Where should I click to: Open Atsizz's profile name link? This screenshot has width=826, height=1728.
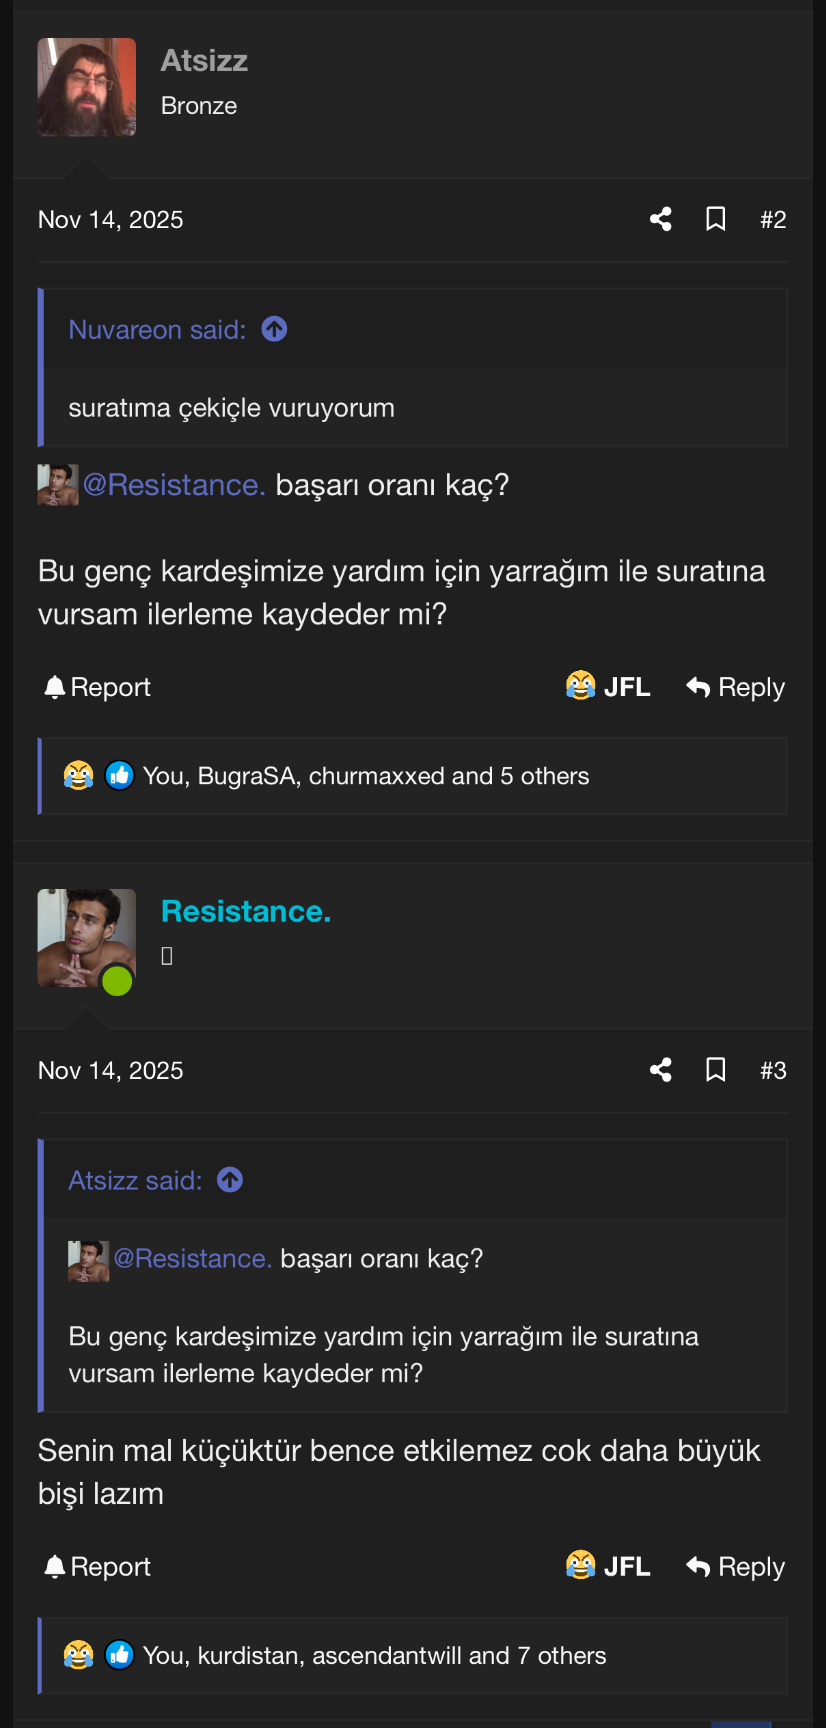[204, 61]
